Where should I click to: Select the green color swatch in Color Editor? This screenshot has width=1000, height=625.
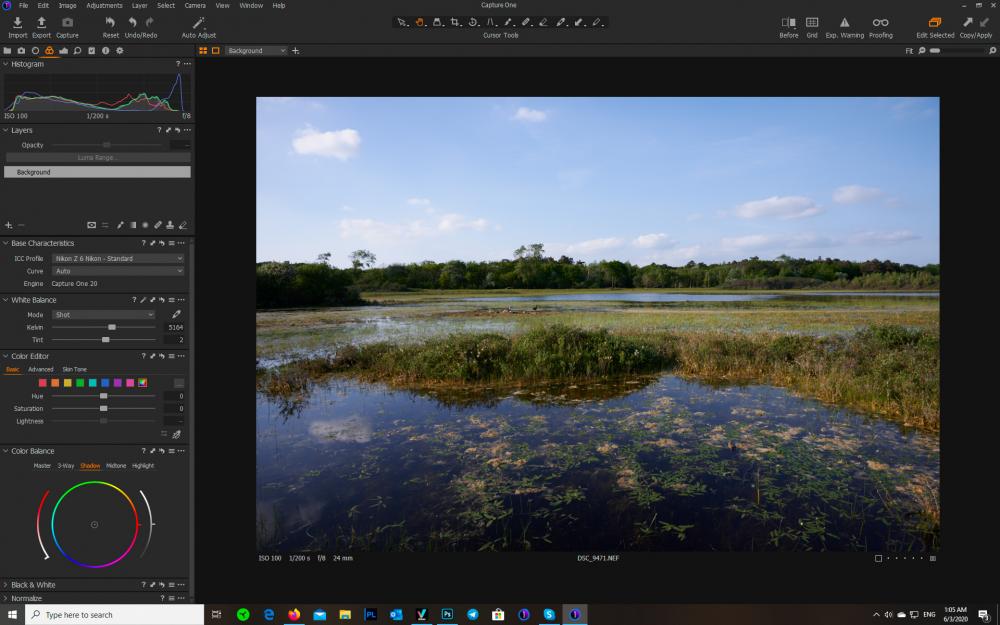80,383
